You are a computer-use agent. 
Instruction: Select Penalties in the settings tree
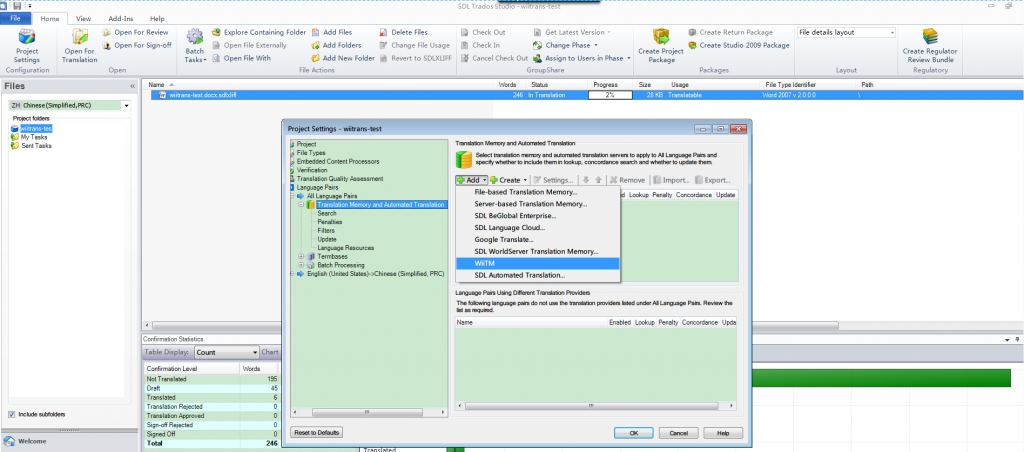coord(330,222)
